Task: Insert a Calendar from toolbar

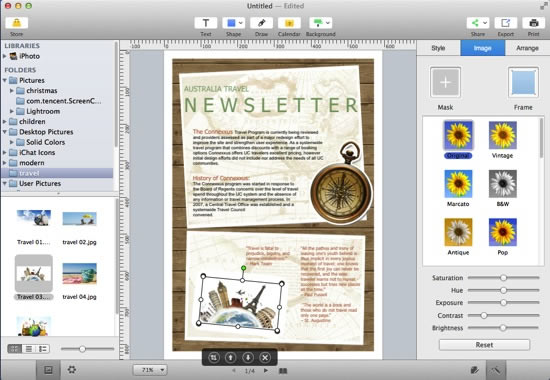Action: [x=289, y=23]
